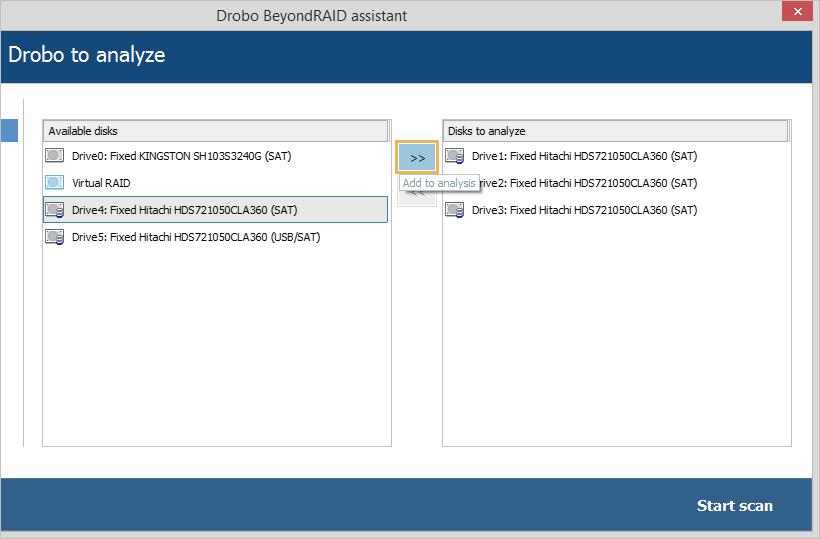Select the Drive4 Fixed Hitachi label text

click(x=184, y=210)
